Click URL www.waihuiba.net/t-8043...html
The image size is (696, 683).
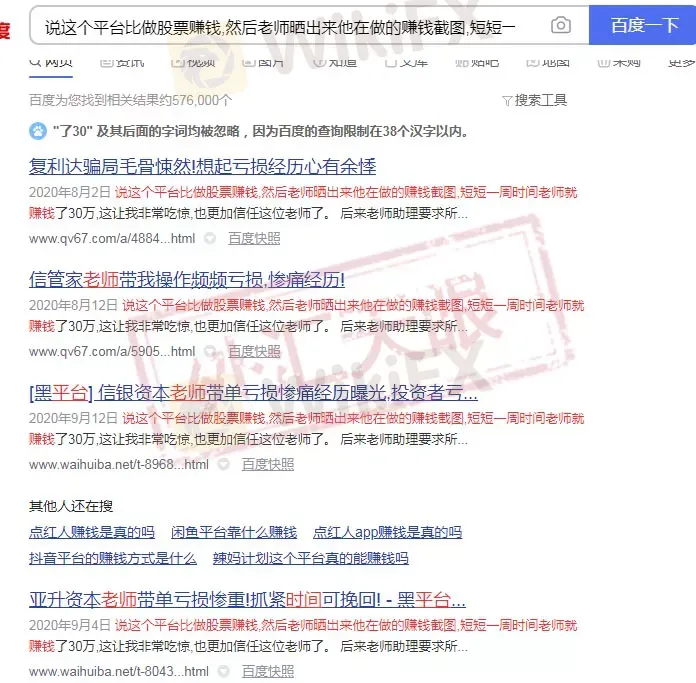(119, 671)
